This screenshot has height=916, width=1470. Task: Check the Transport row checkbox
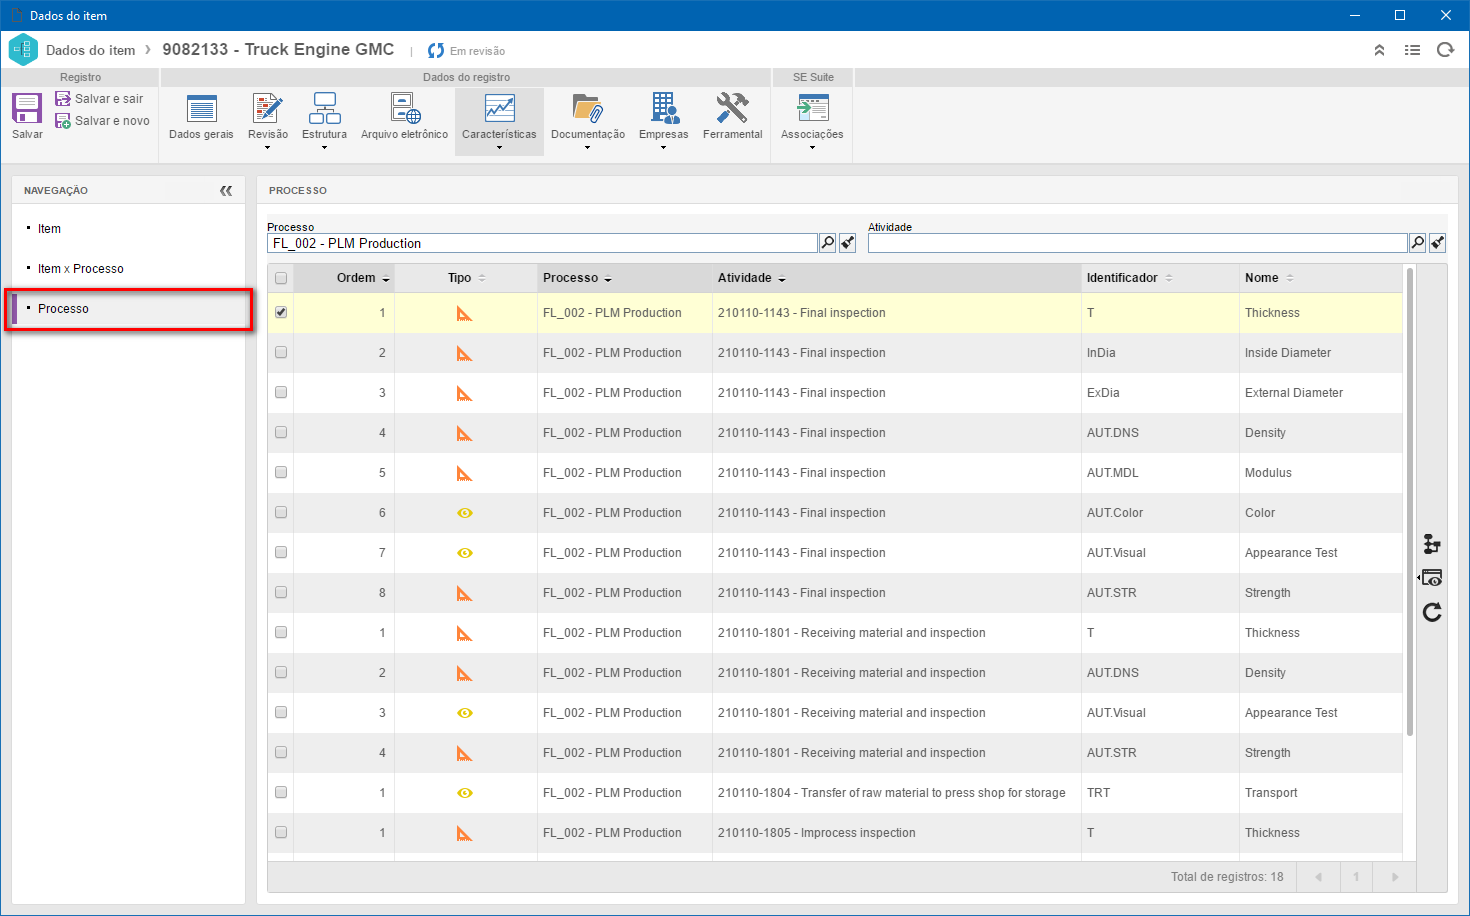point(281,792)
